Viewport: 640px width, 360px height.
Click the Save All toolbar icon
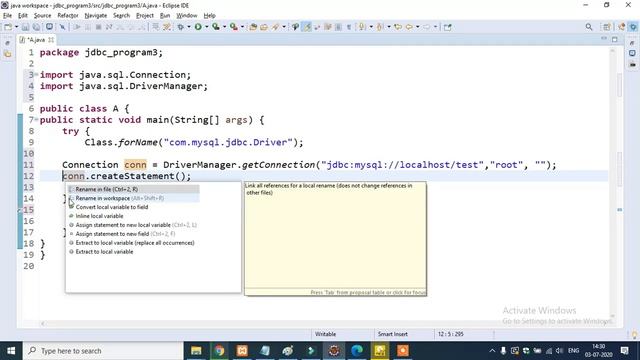click(x=36, y=27)
